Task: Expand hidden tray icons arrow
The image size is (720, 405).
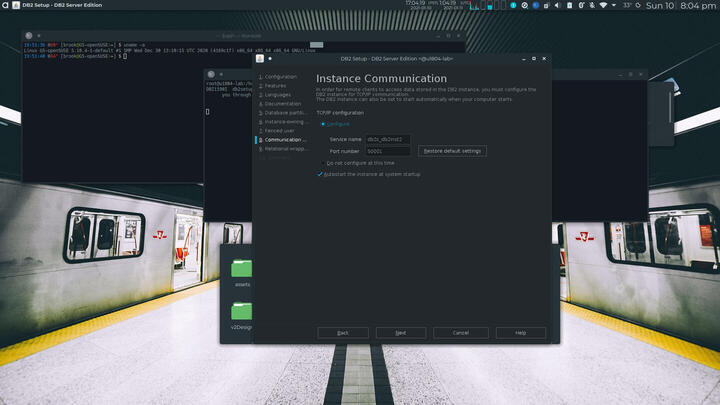Action: [613, 6]
